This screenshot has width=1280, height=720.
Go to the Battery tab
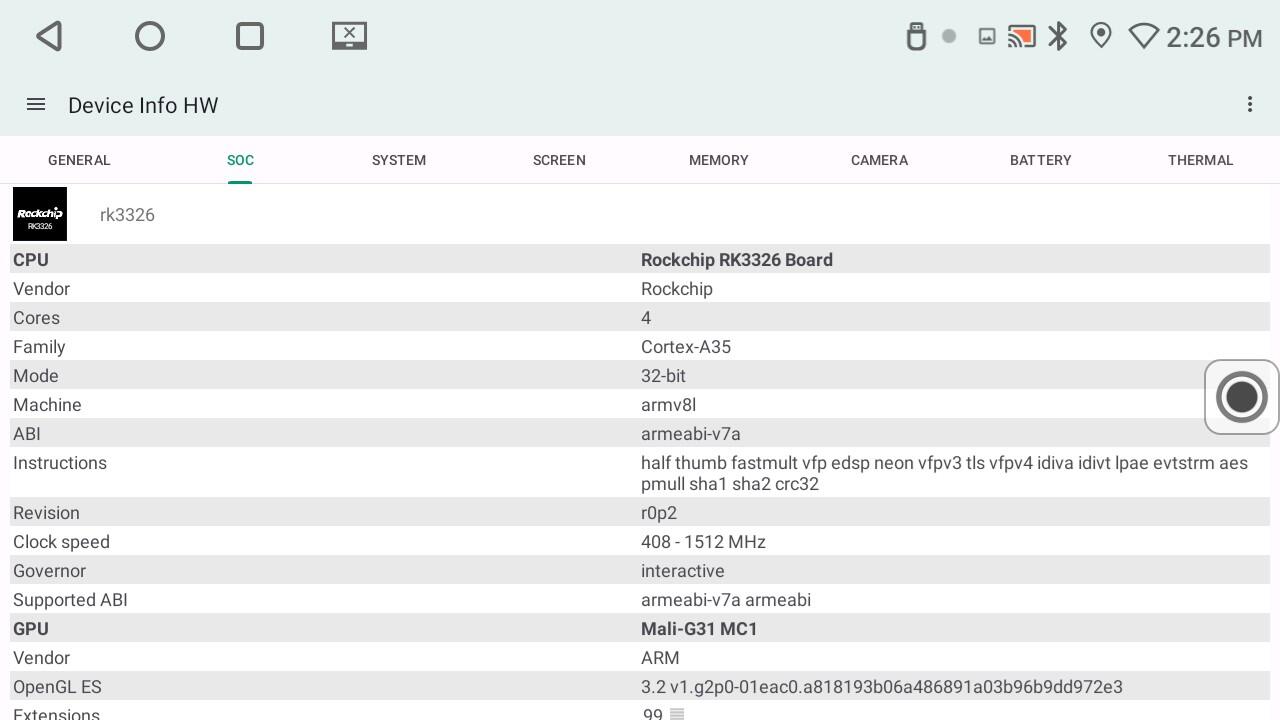tap(1040, 160)
